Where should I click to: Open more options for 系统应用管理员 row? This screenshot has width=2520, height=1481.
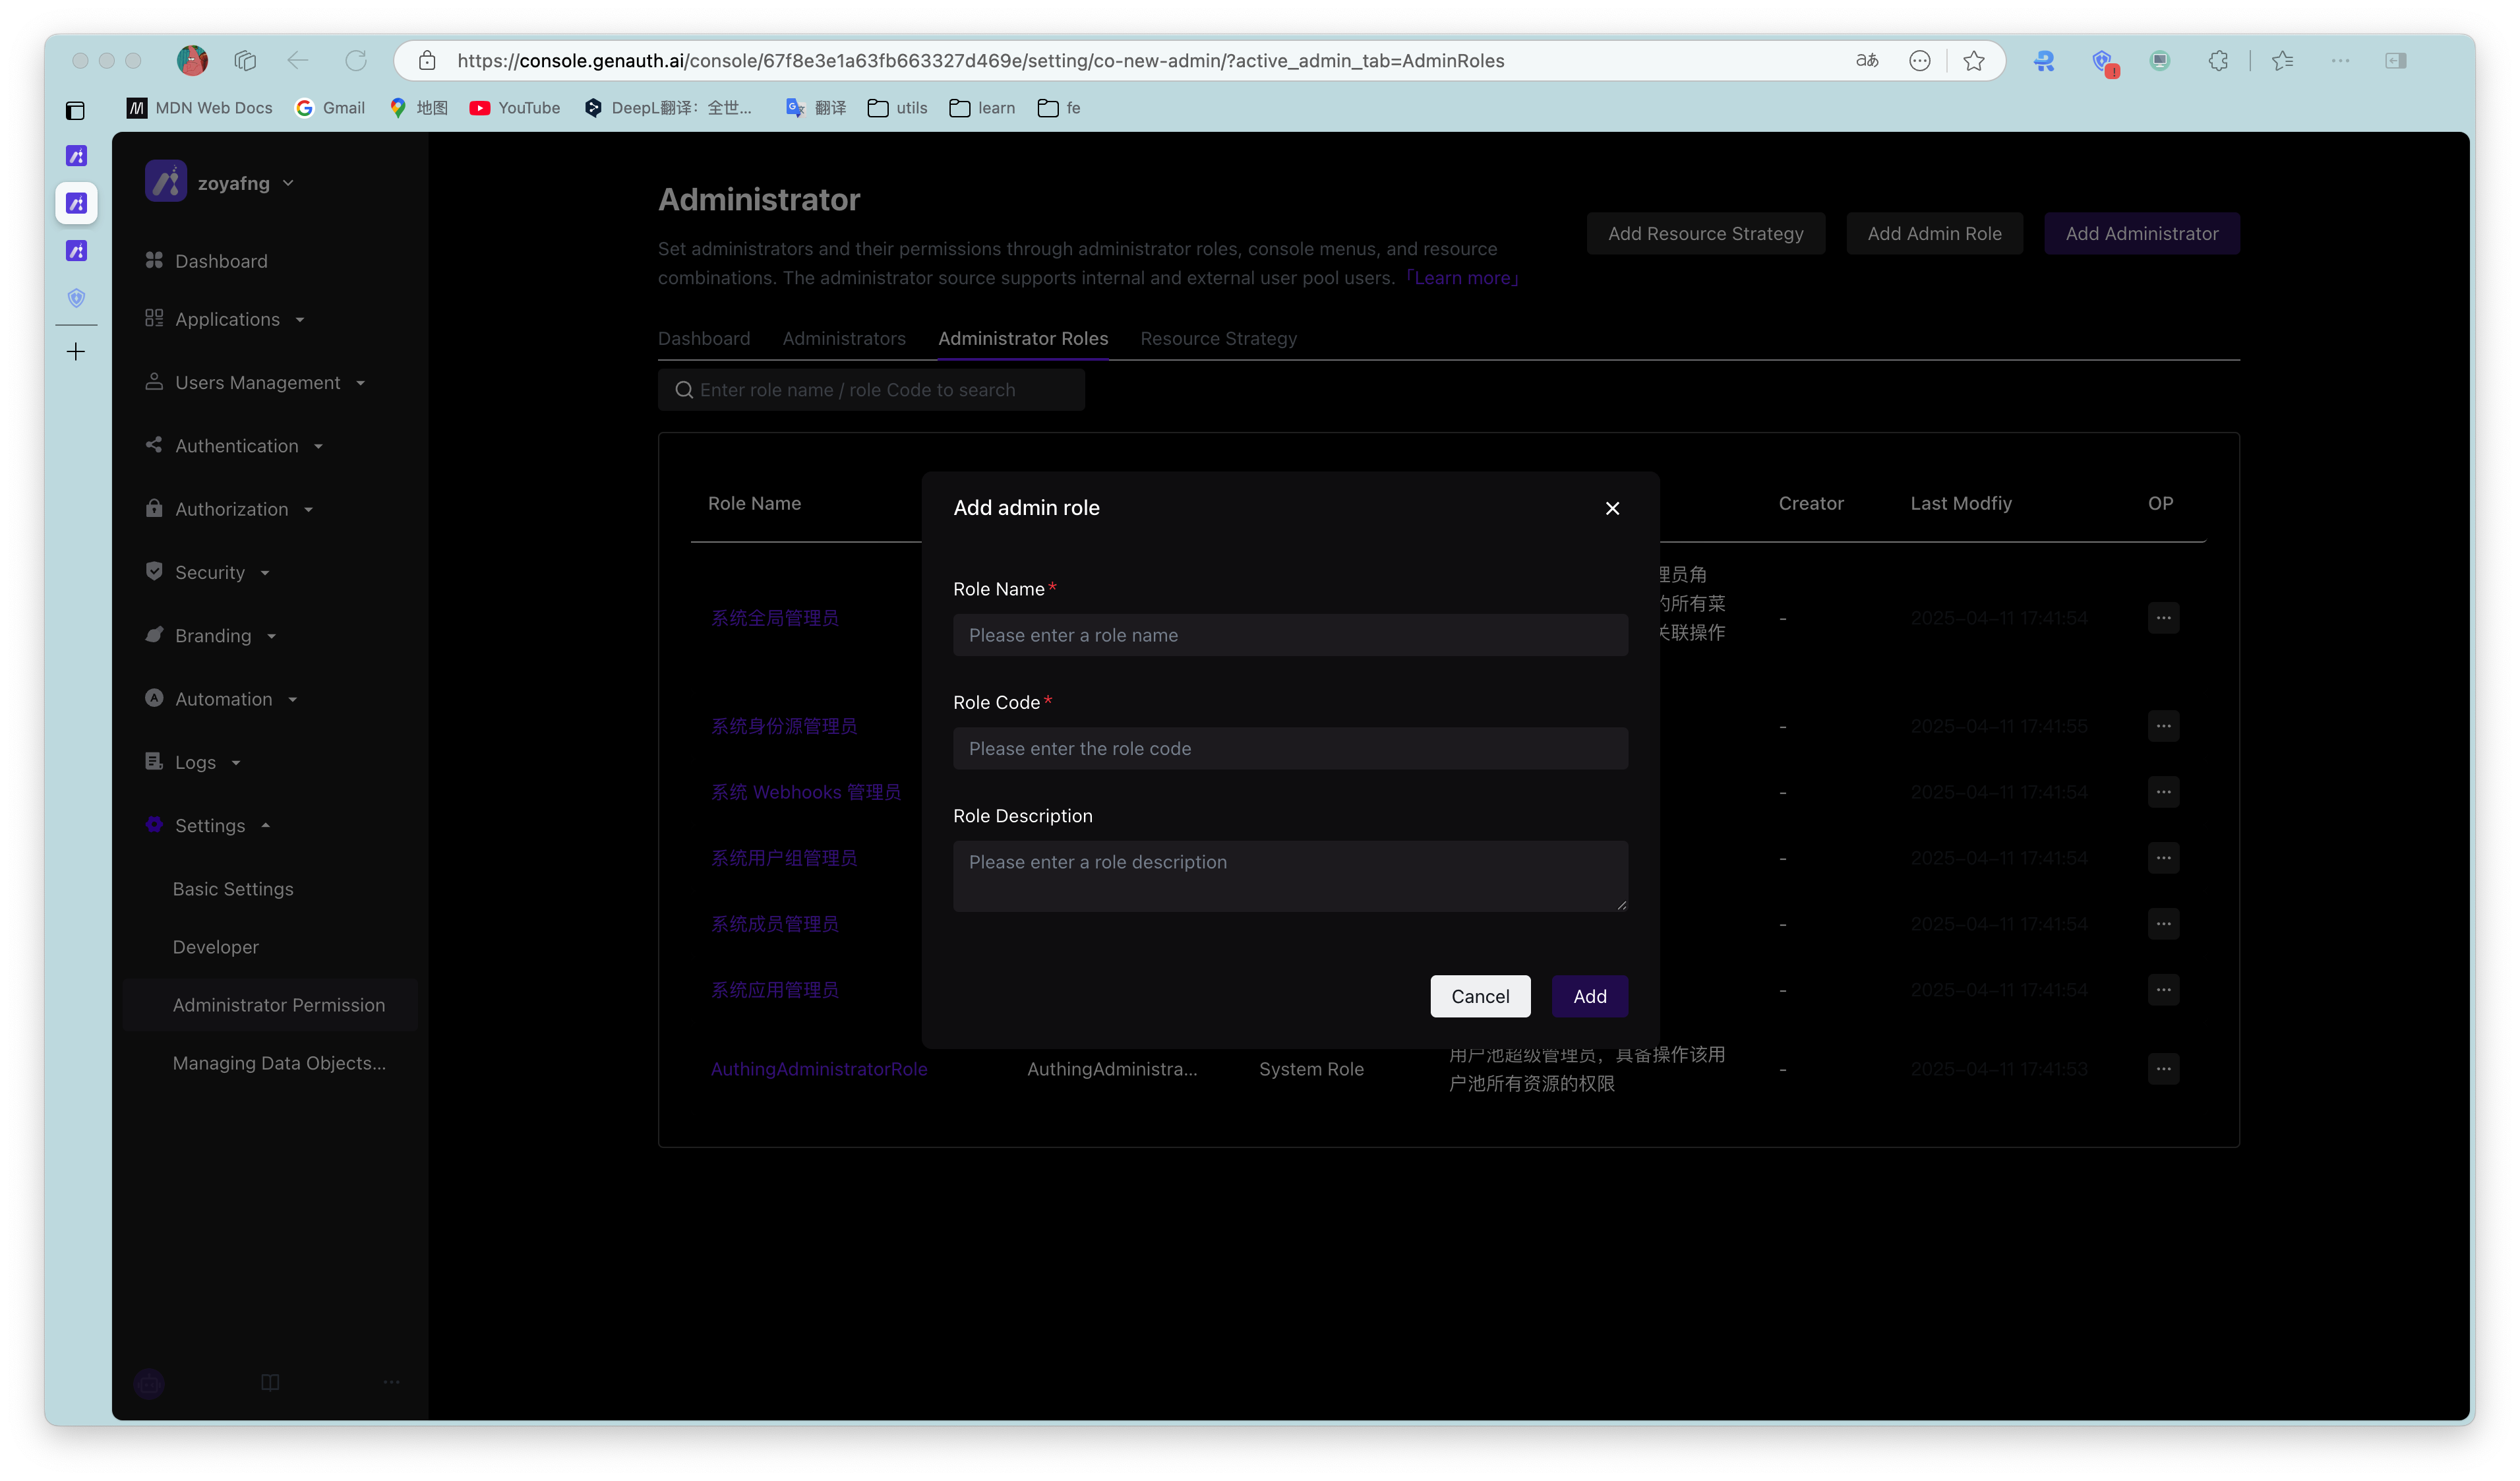click(x=2163, y=990)
